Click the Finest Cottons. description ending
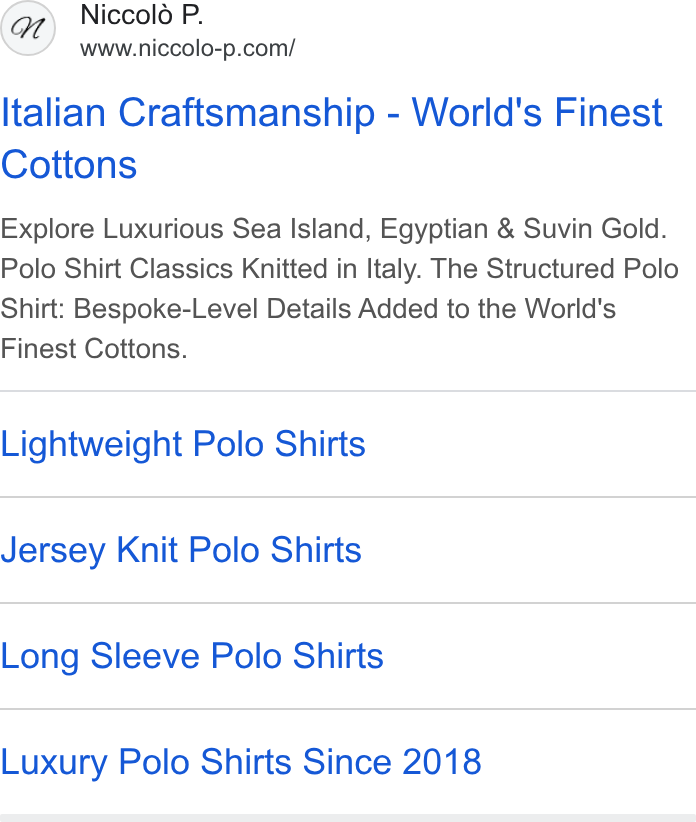Viewport: 696px width, 822px height. pos(94,349)
